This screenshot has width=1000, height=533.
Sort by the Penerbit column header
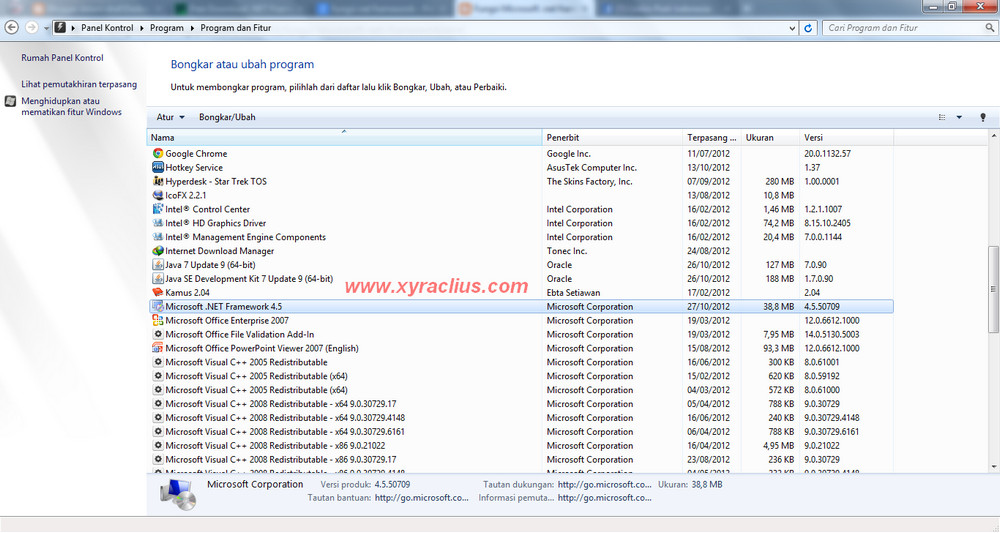point(612,138)
